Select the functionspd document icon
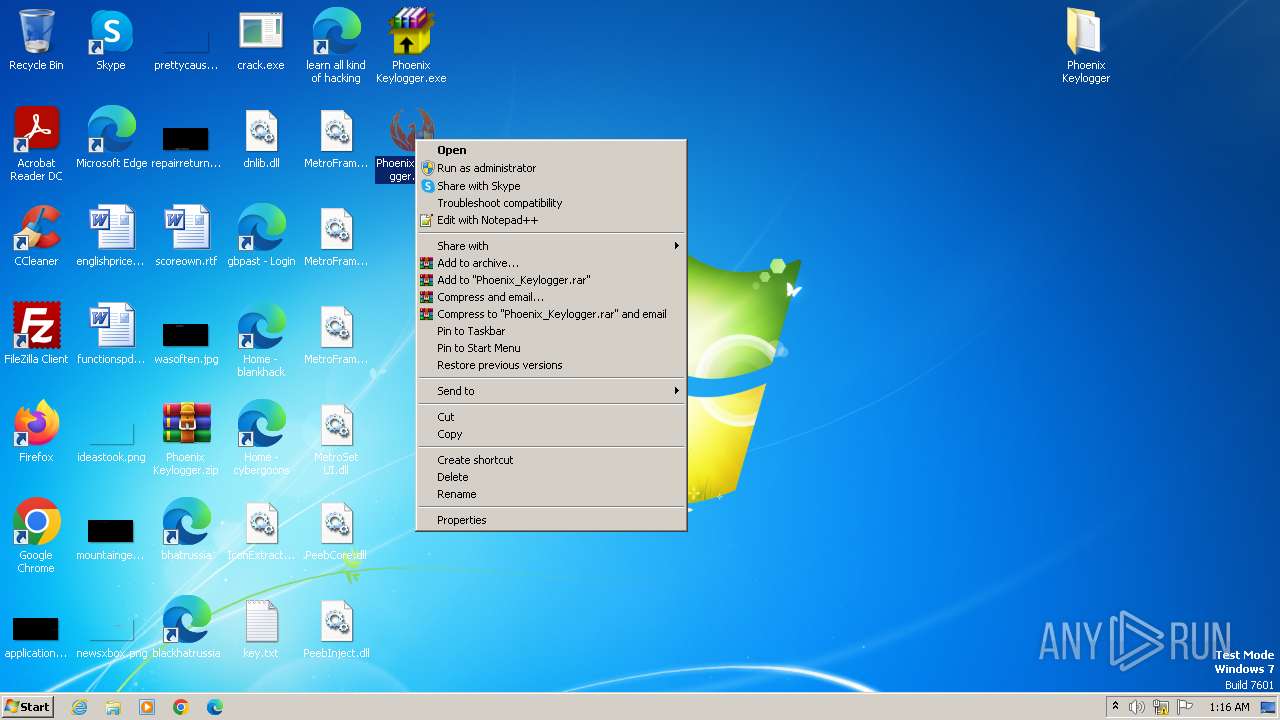Image resolution: width=1280 pixels, height=720 pixels. coord(111,334)
